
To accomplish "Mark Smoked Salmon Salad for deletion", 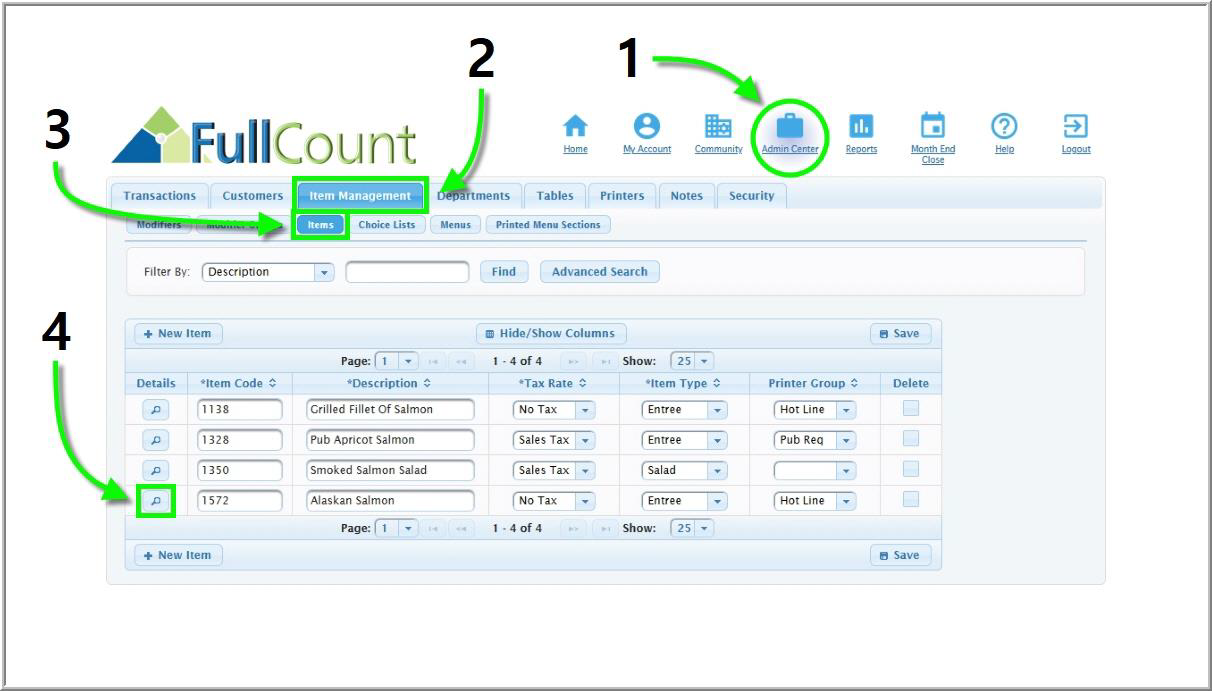I will [910, 469].
